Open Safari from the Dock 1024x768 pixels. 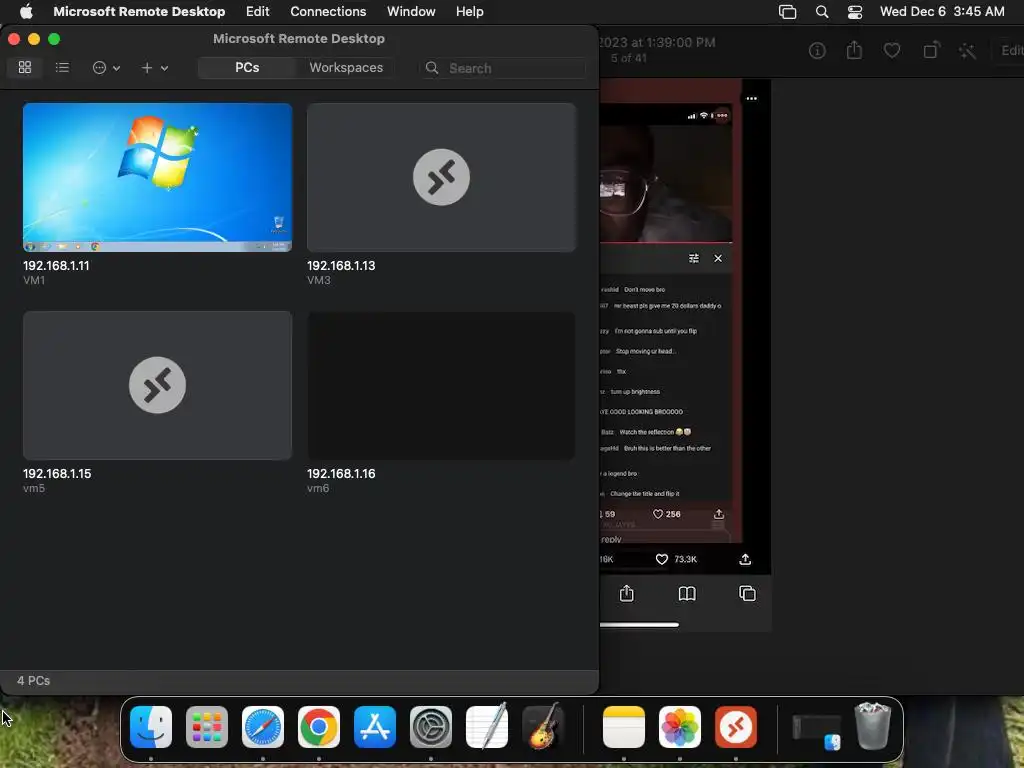[263, 727]
